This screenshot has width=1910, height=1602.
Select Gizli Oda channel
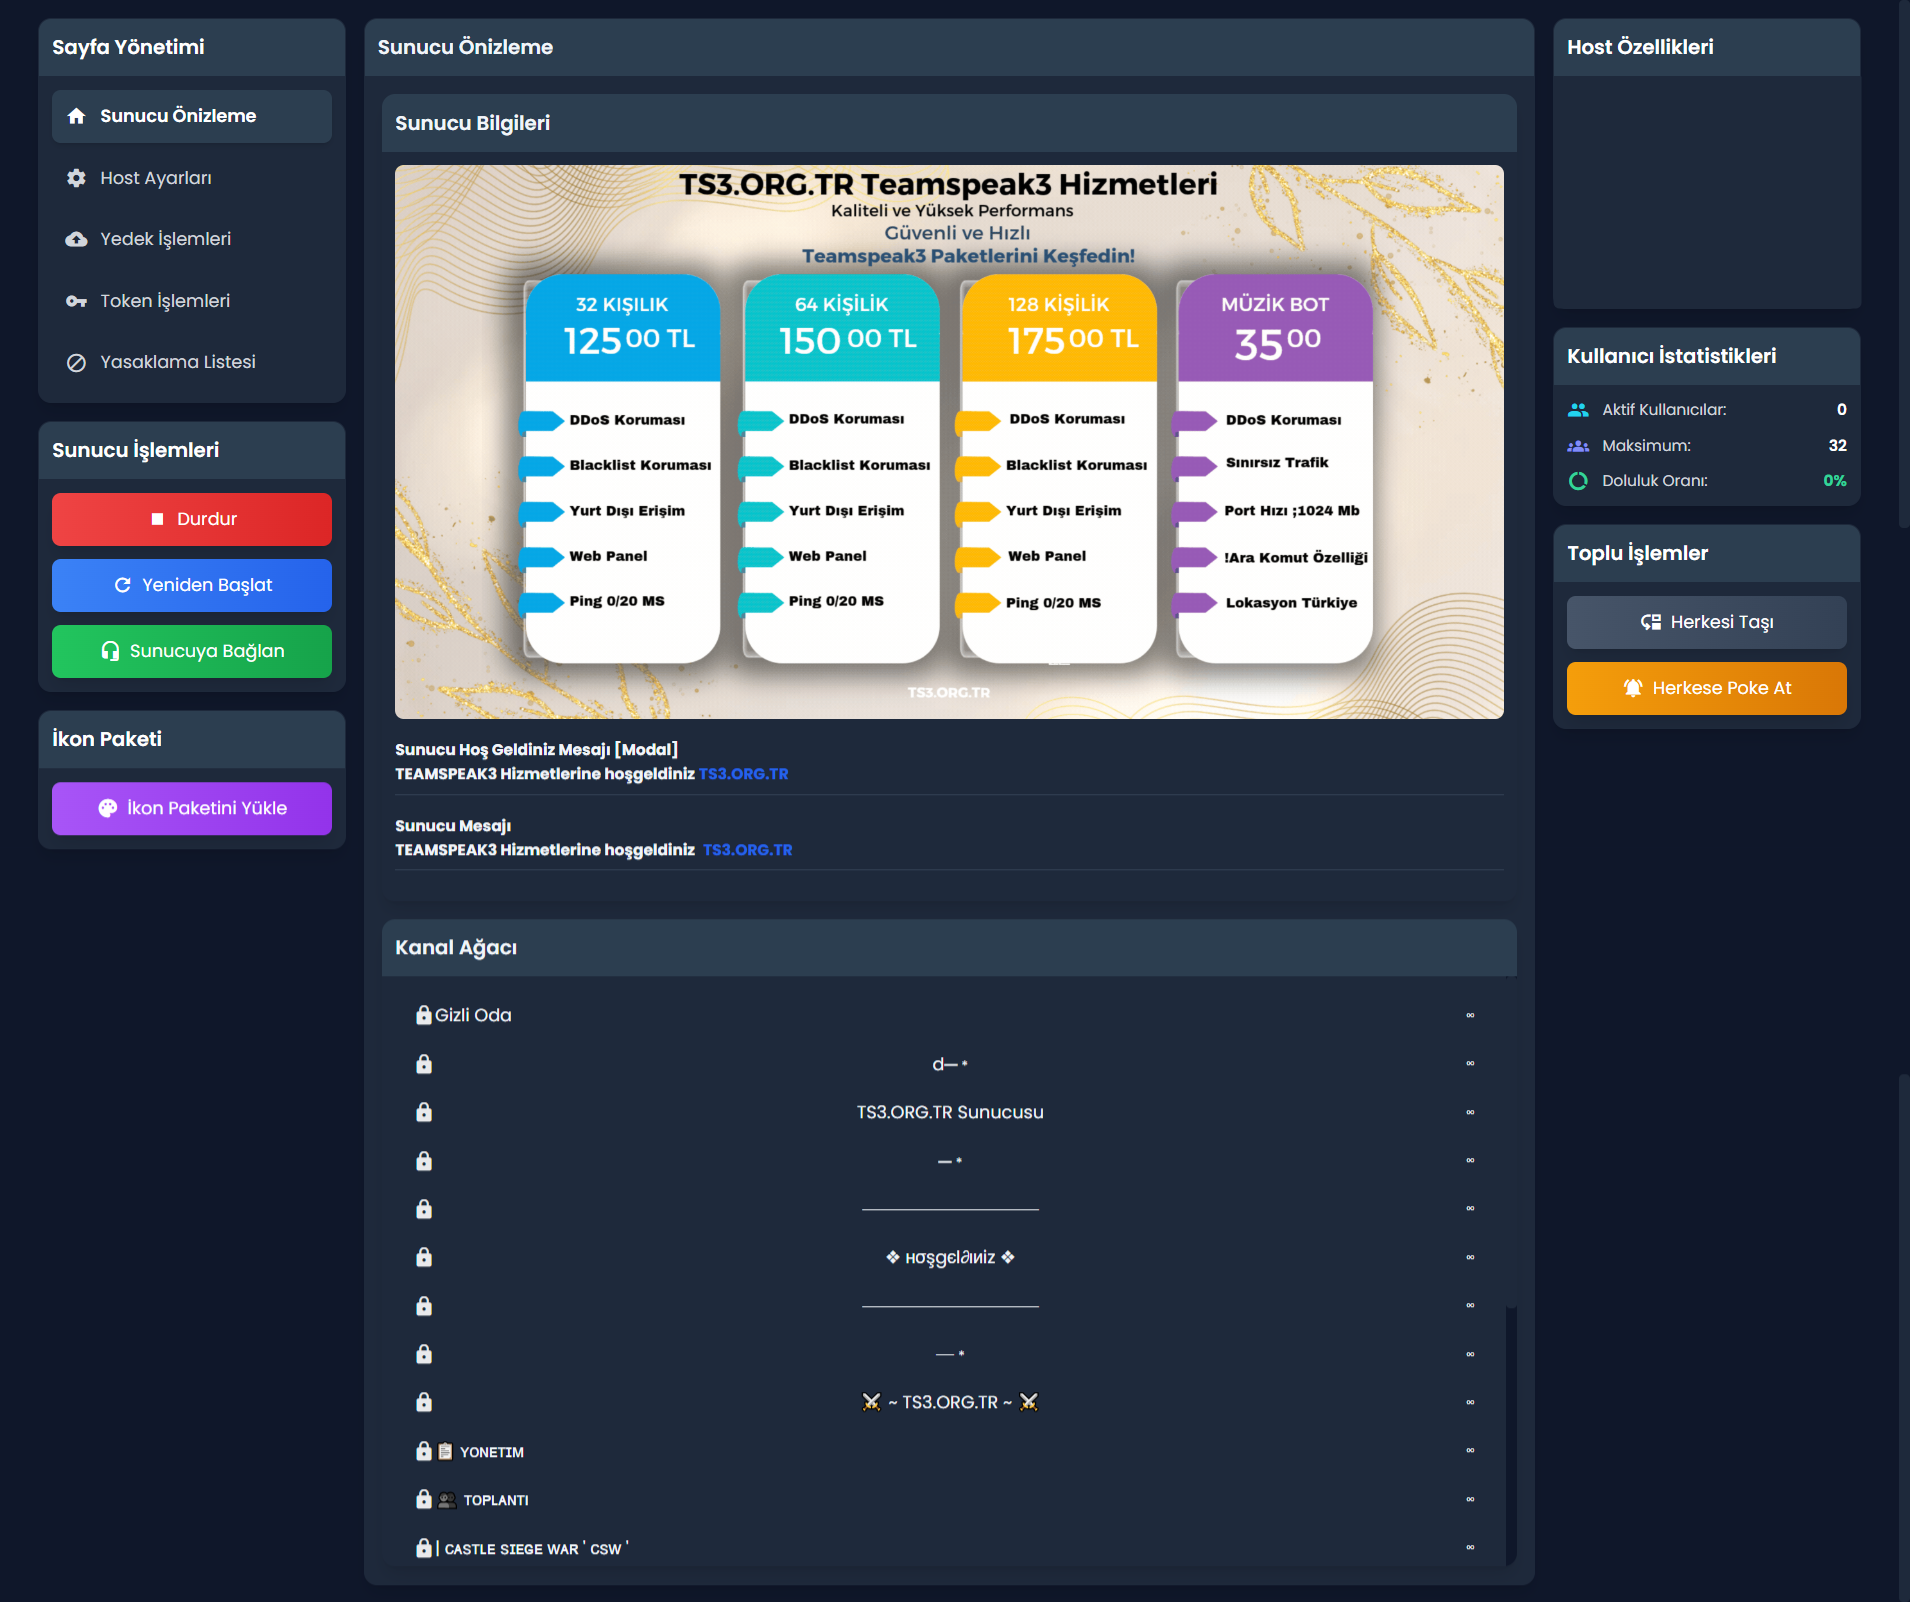click(472, 1015)
